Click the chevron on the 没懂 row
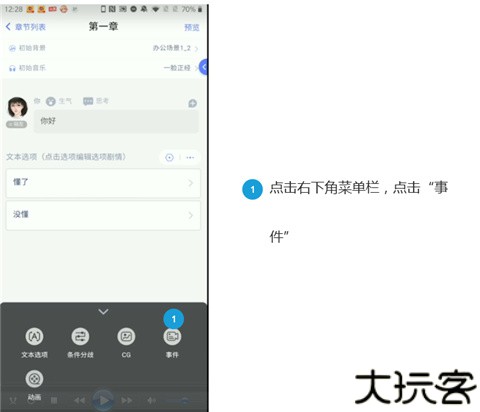The width and height of the screenshot is (480, 412). 190,215
